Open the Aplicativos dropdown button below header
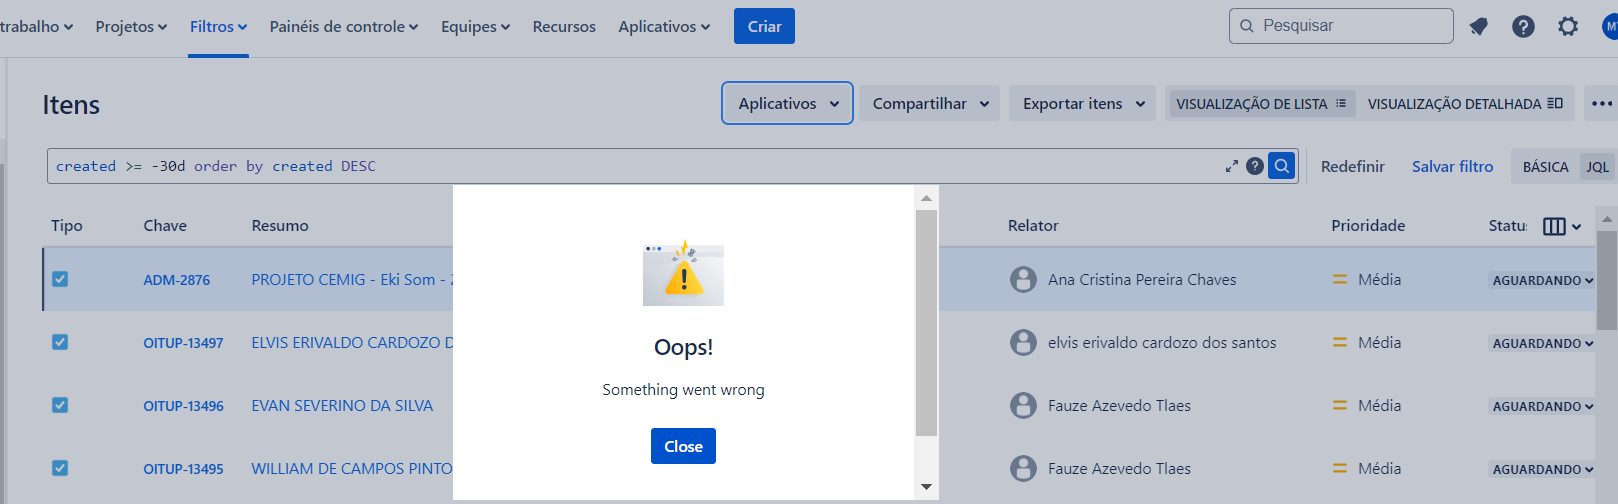This screenshot has width=1618, height=504. [x=787, y=103]
